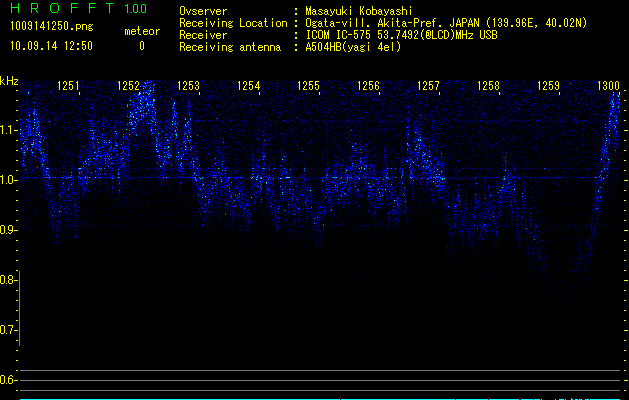Viewport: 629px width, 400px height.
Task: Click the 0.9 kHz axis label
Action: tap(9, 230)
